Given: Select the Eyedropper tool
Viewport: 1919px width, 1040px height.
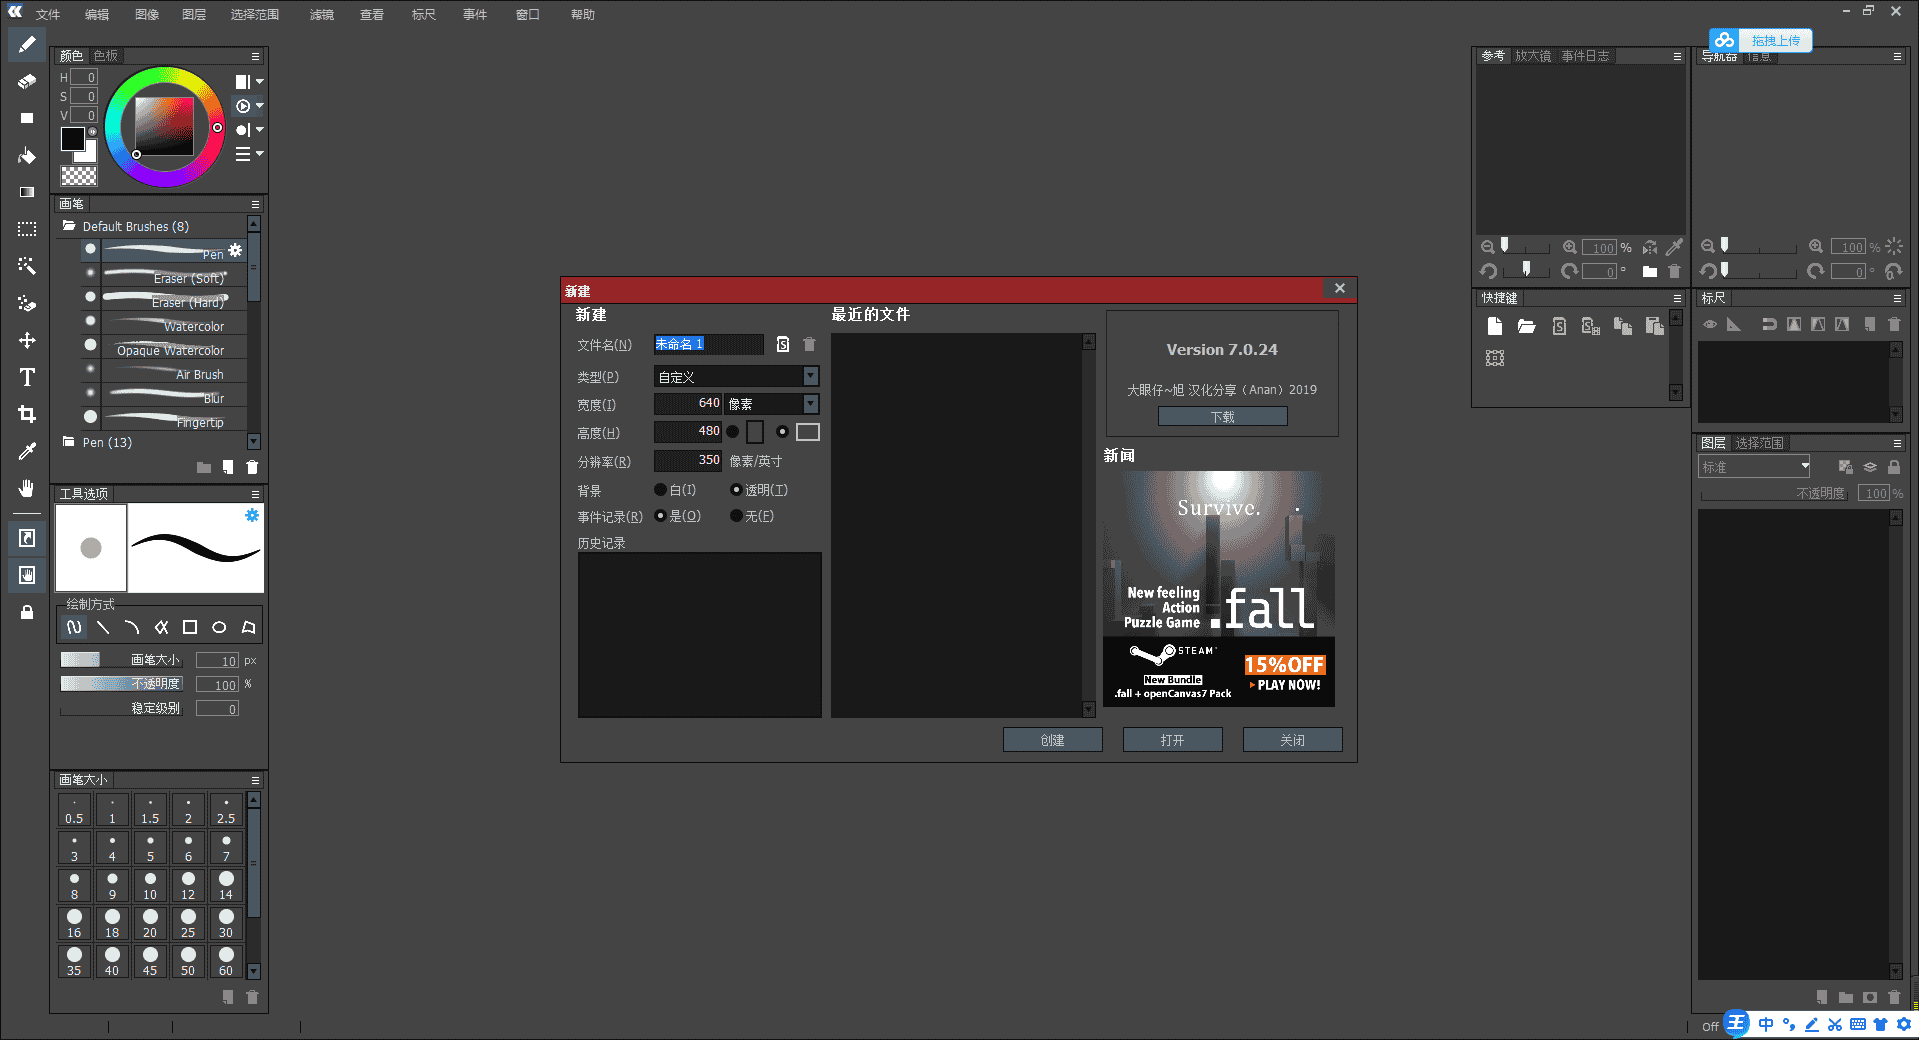Looking at the screenshot, I should [x=26, y=451].
